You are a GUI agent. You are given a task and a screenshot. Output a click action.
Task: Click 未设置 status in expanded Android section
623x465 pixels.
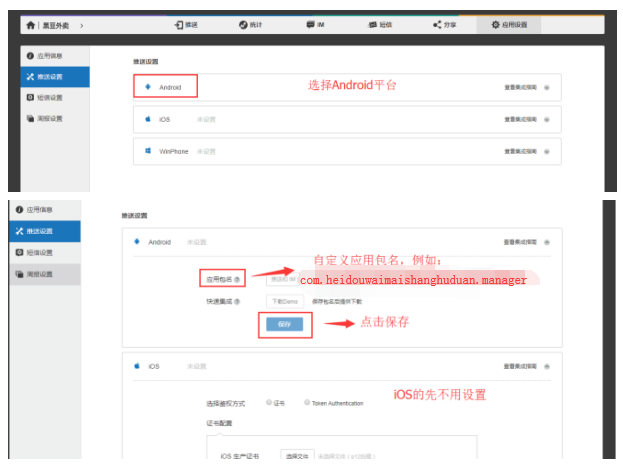click(197, 242)
